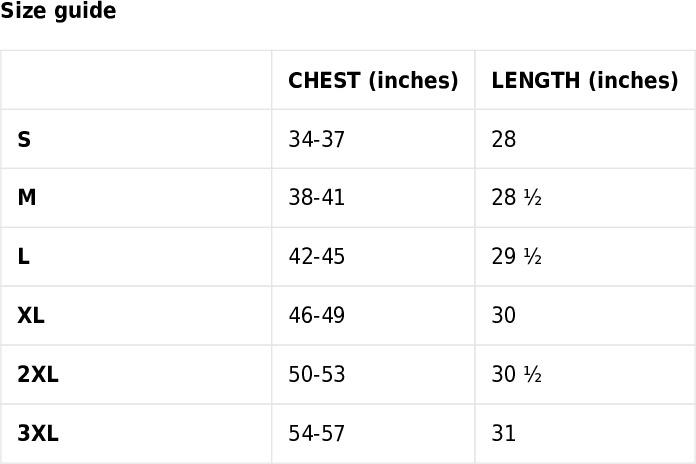Click length value 30 ½ for 2XL
Viewport: 696px width, 464px height.
[517, 374]
